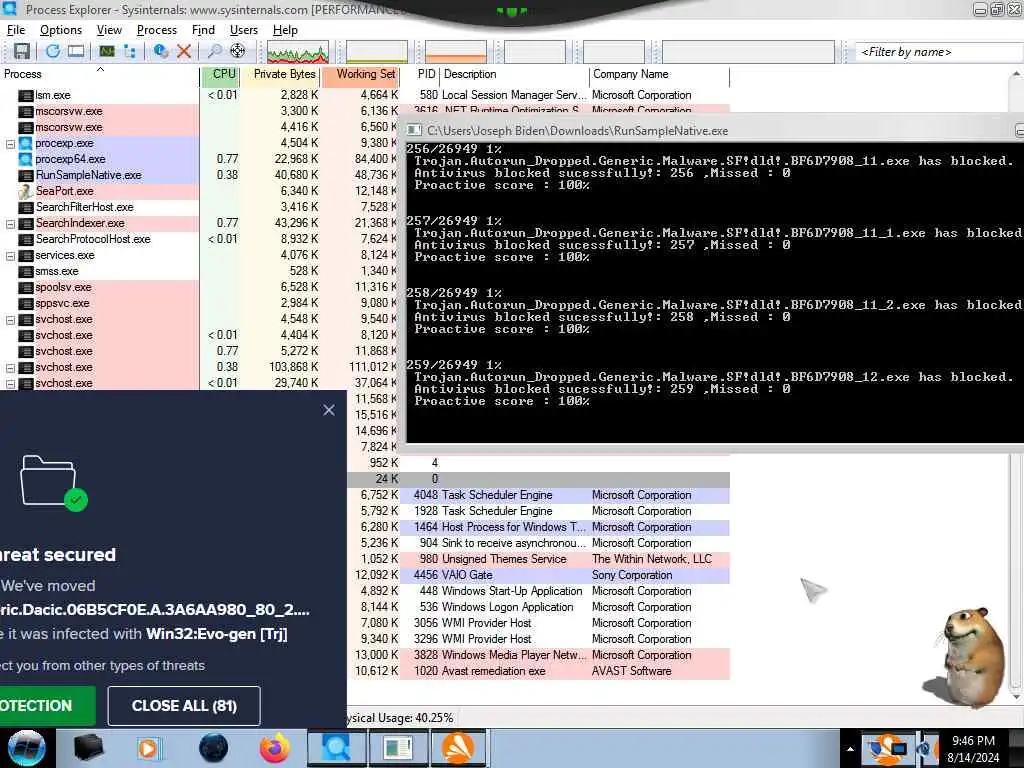Screen dimensions: 1024x768
Task: Click the Filter by name field
Action: point(939,52)
